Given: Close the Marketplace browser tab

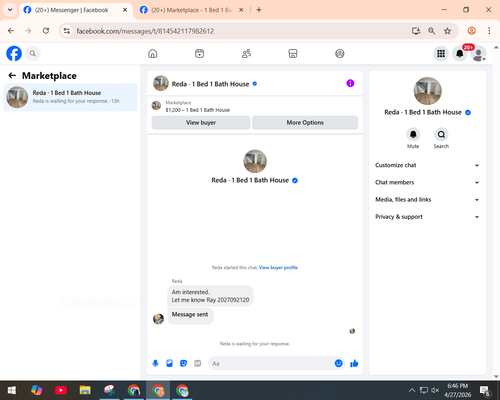Looking at the screenshot, I should pos(241,10).
